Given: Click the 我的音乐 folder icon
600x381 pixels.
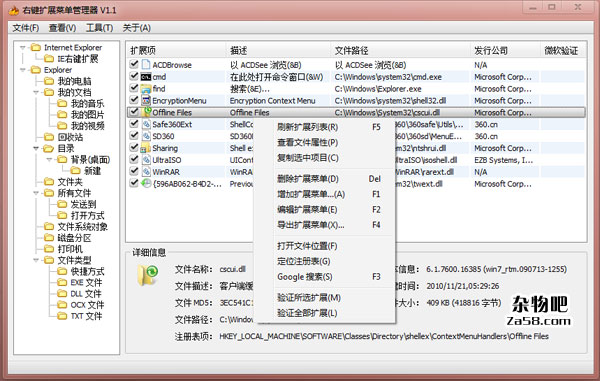Looking at the screenshot, I should click(62, 103).
